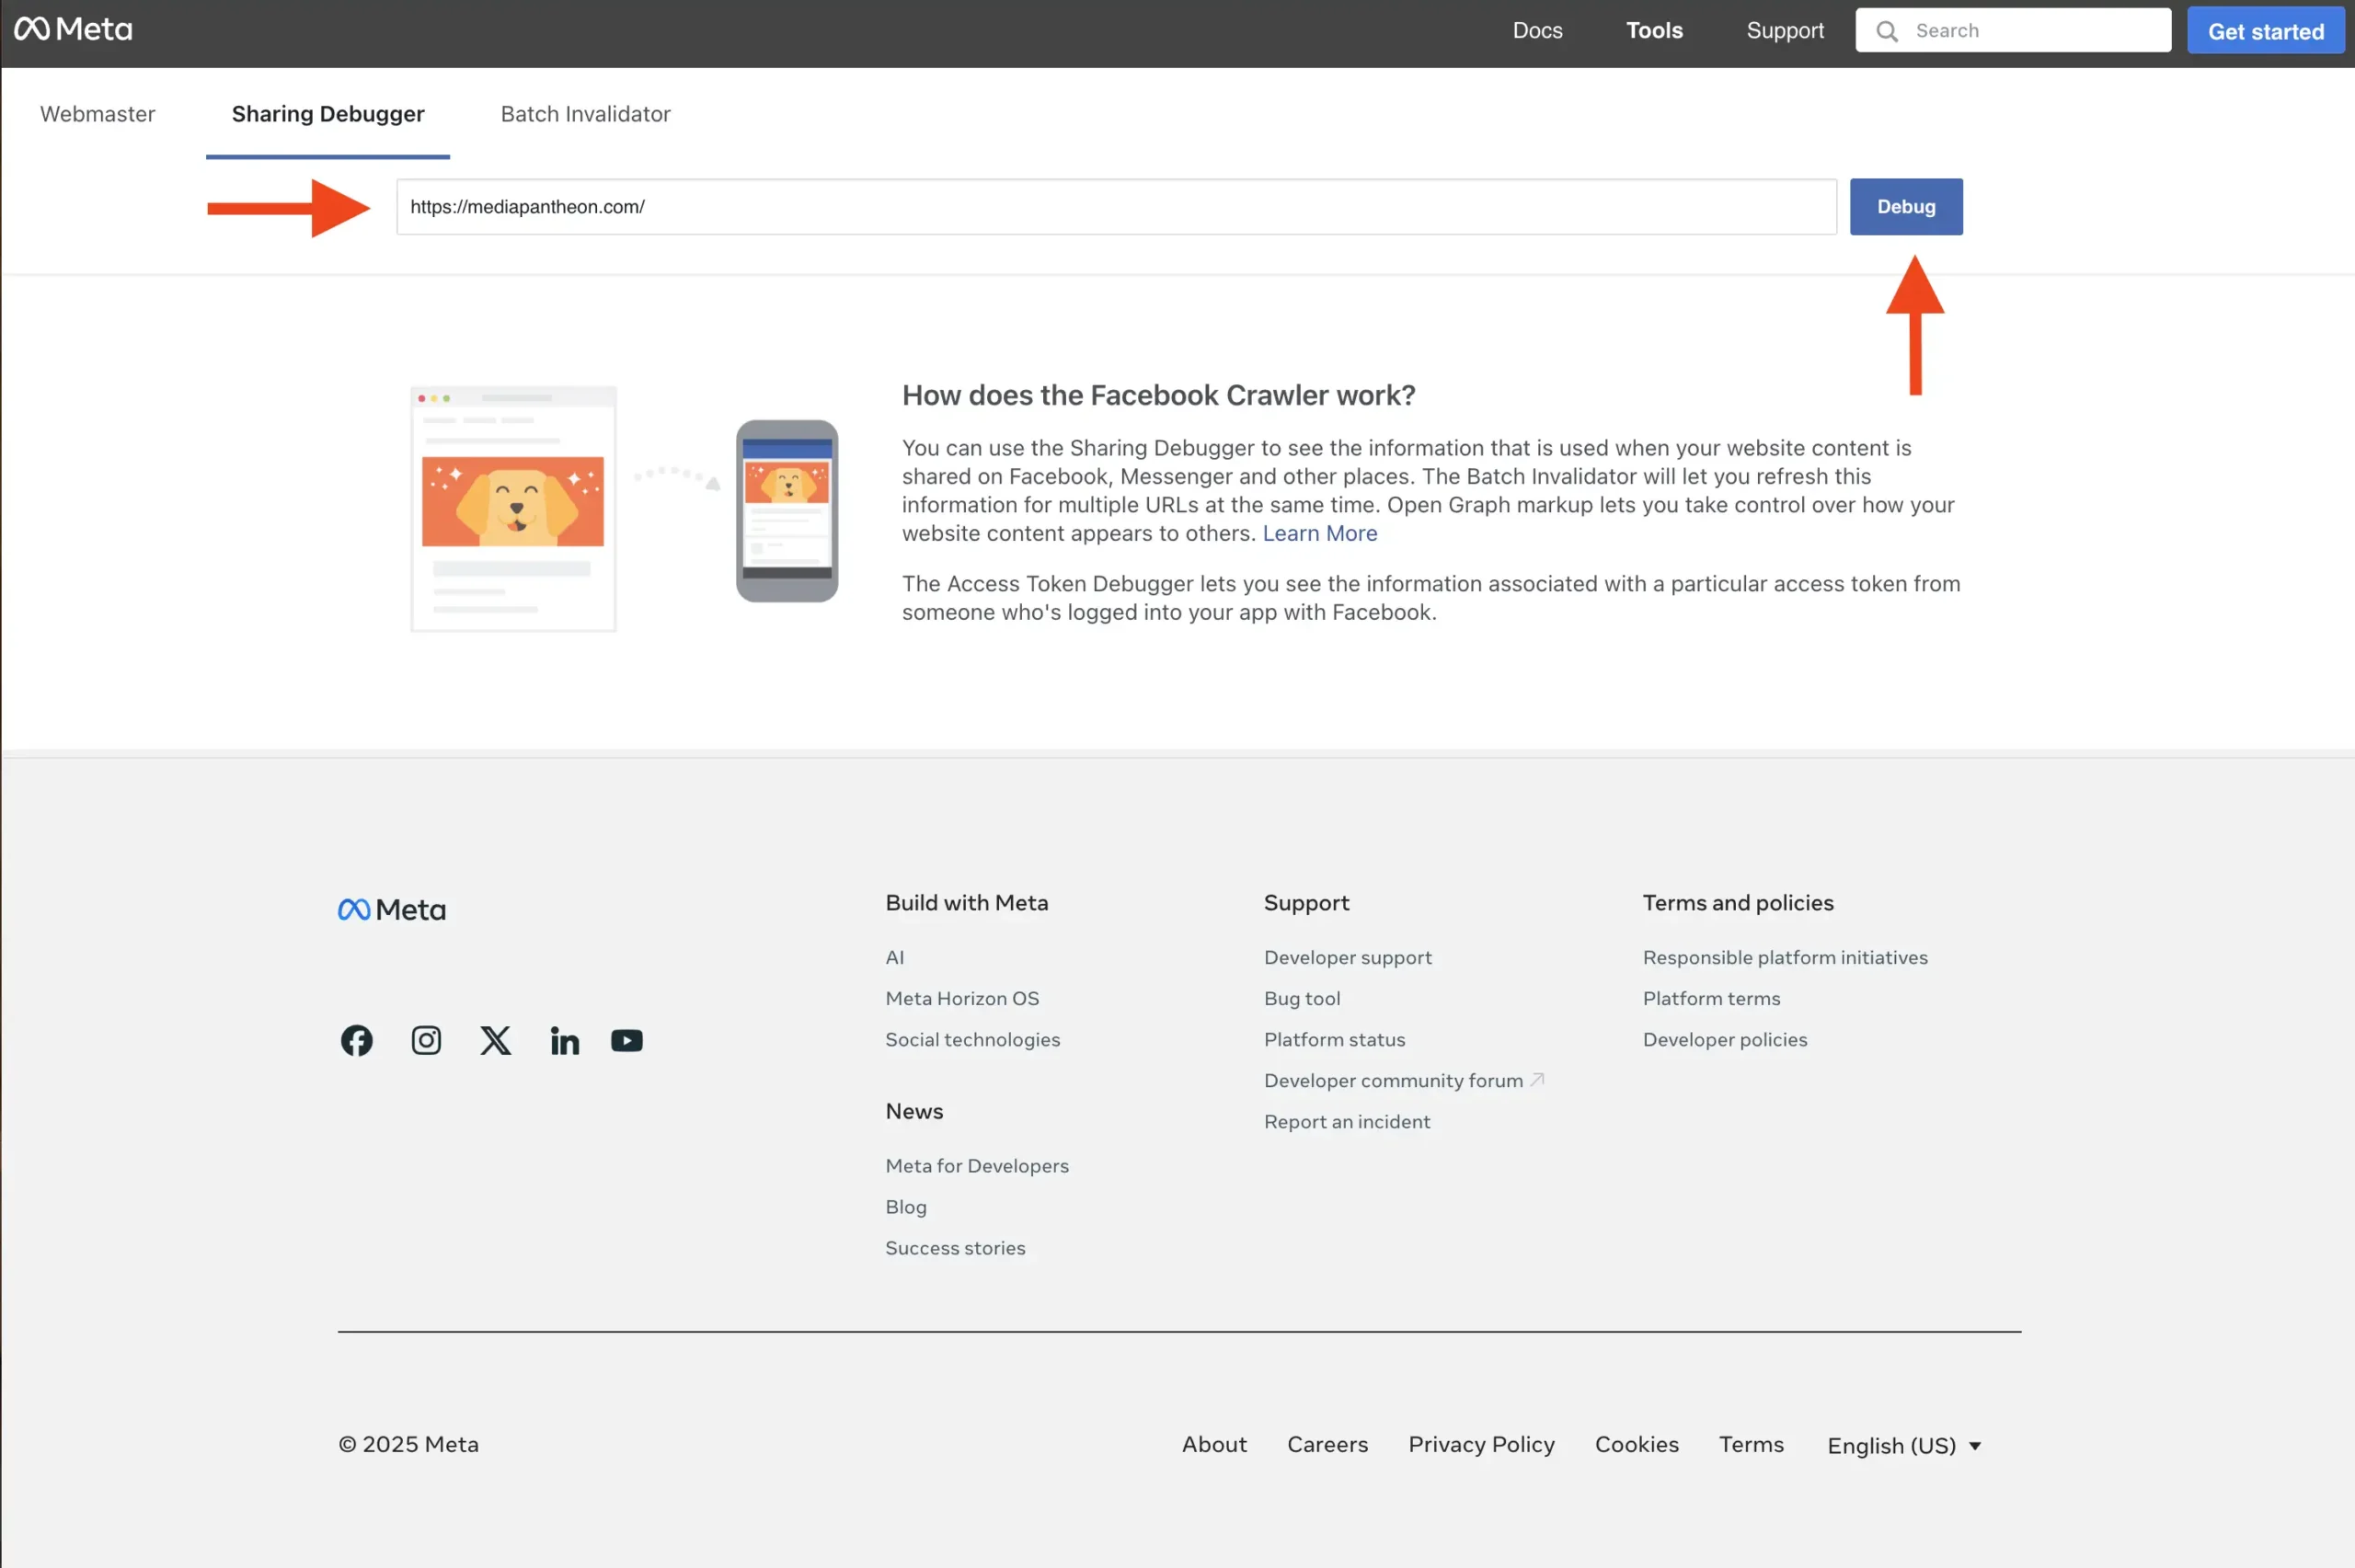Open Success stories link

pos(955,1247)
